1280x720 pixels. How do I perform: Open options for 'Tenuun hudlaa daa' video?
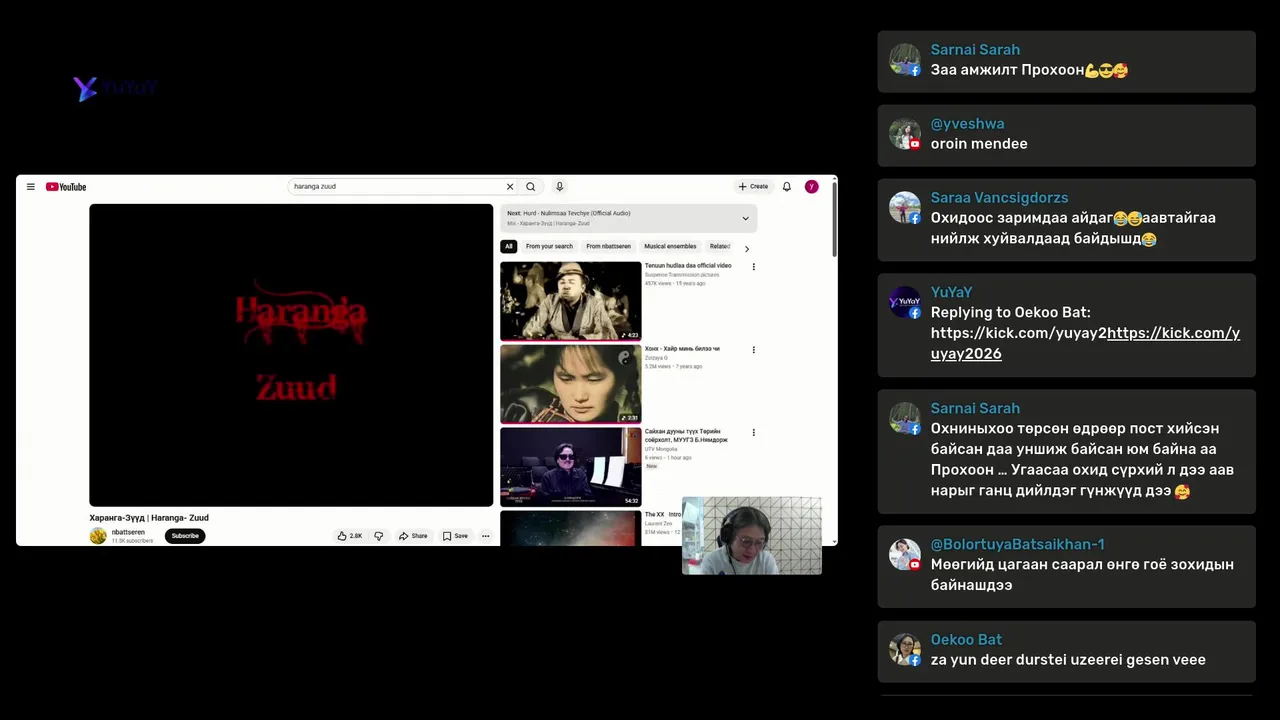point(754,267)
